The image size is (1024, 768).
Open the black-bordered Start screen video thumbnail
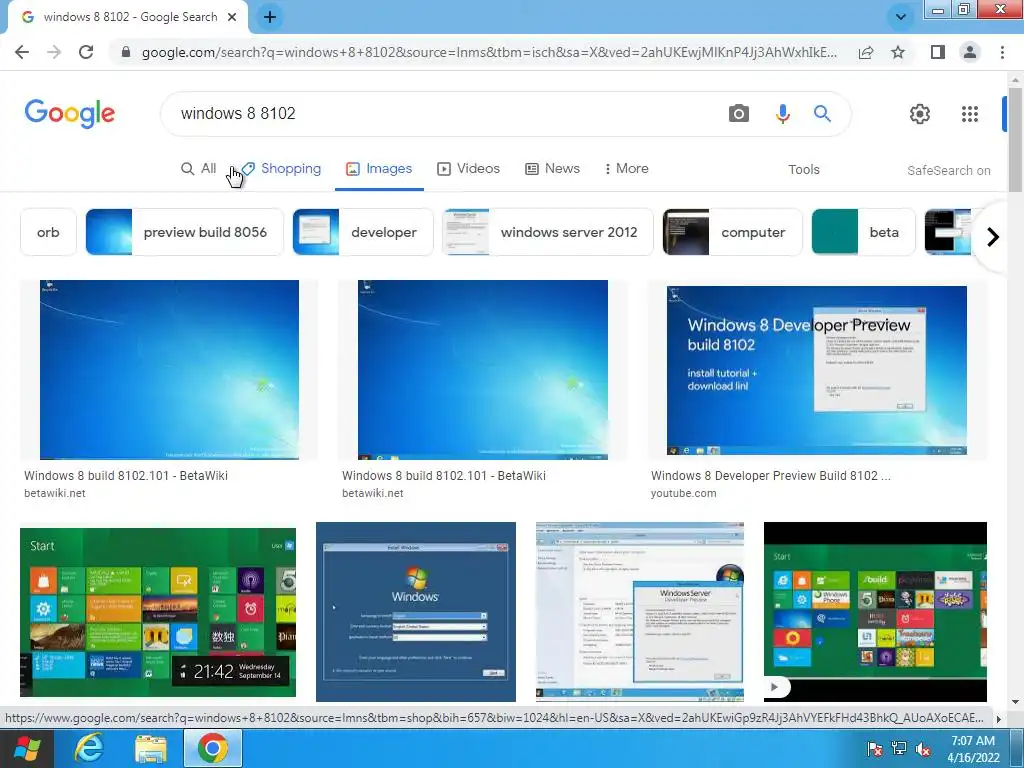(875, 612)
